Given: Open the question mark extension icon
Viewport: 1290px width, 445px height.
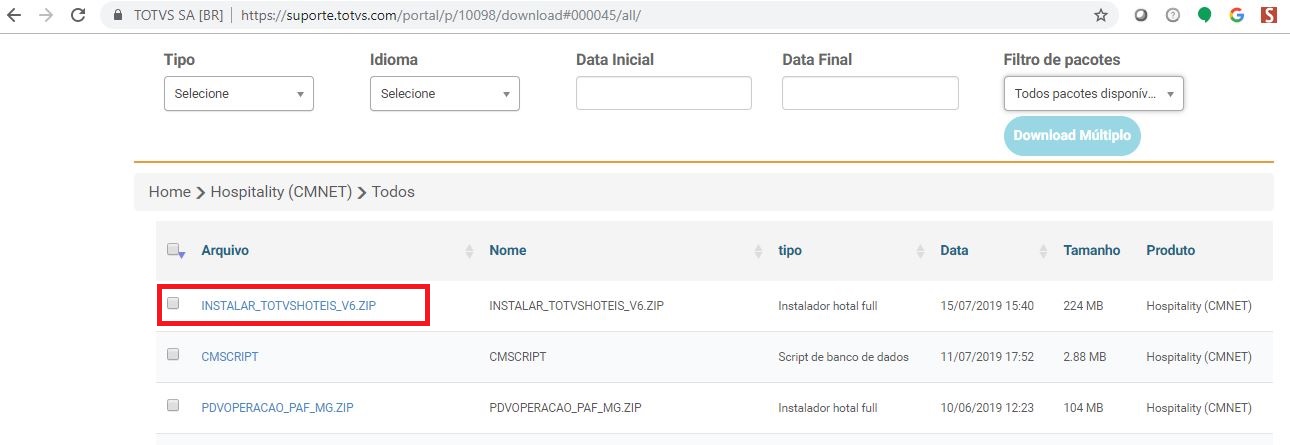Looking at the screenshot, I should pos(1172,16).
